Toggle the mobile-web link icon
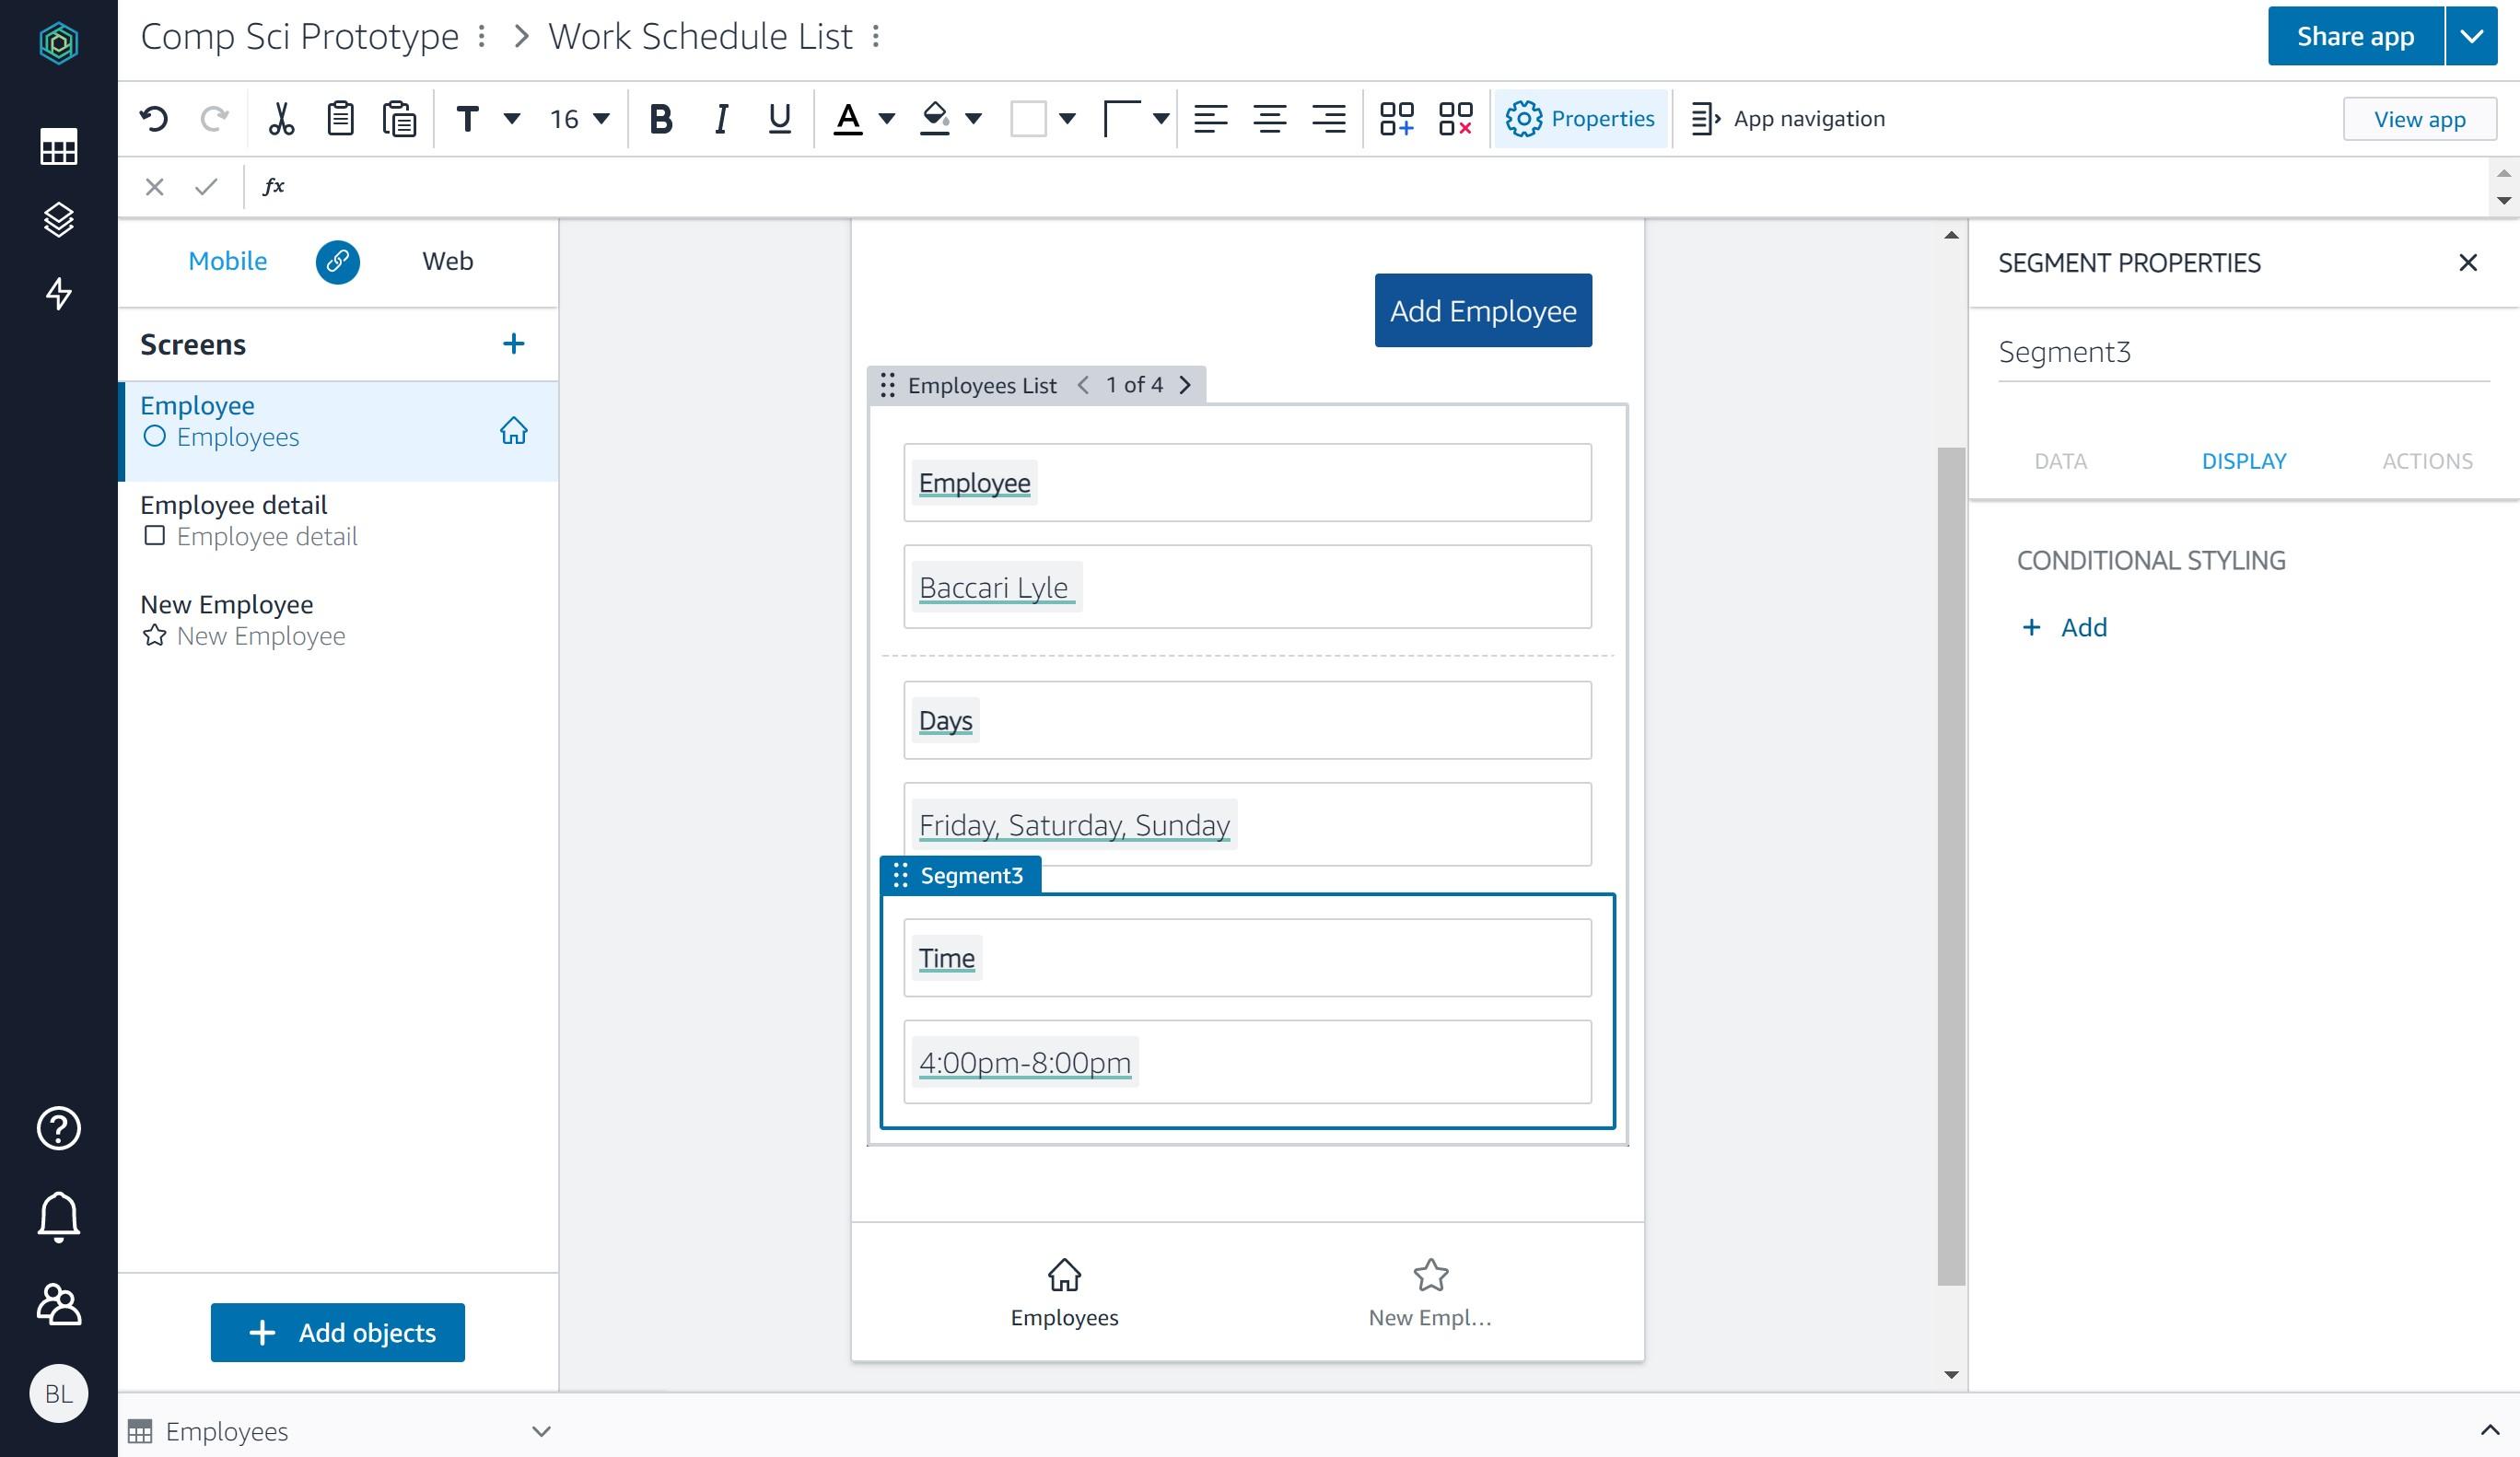 point(337,262)
